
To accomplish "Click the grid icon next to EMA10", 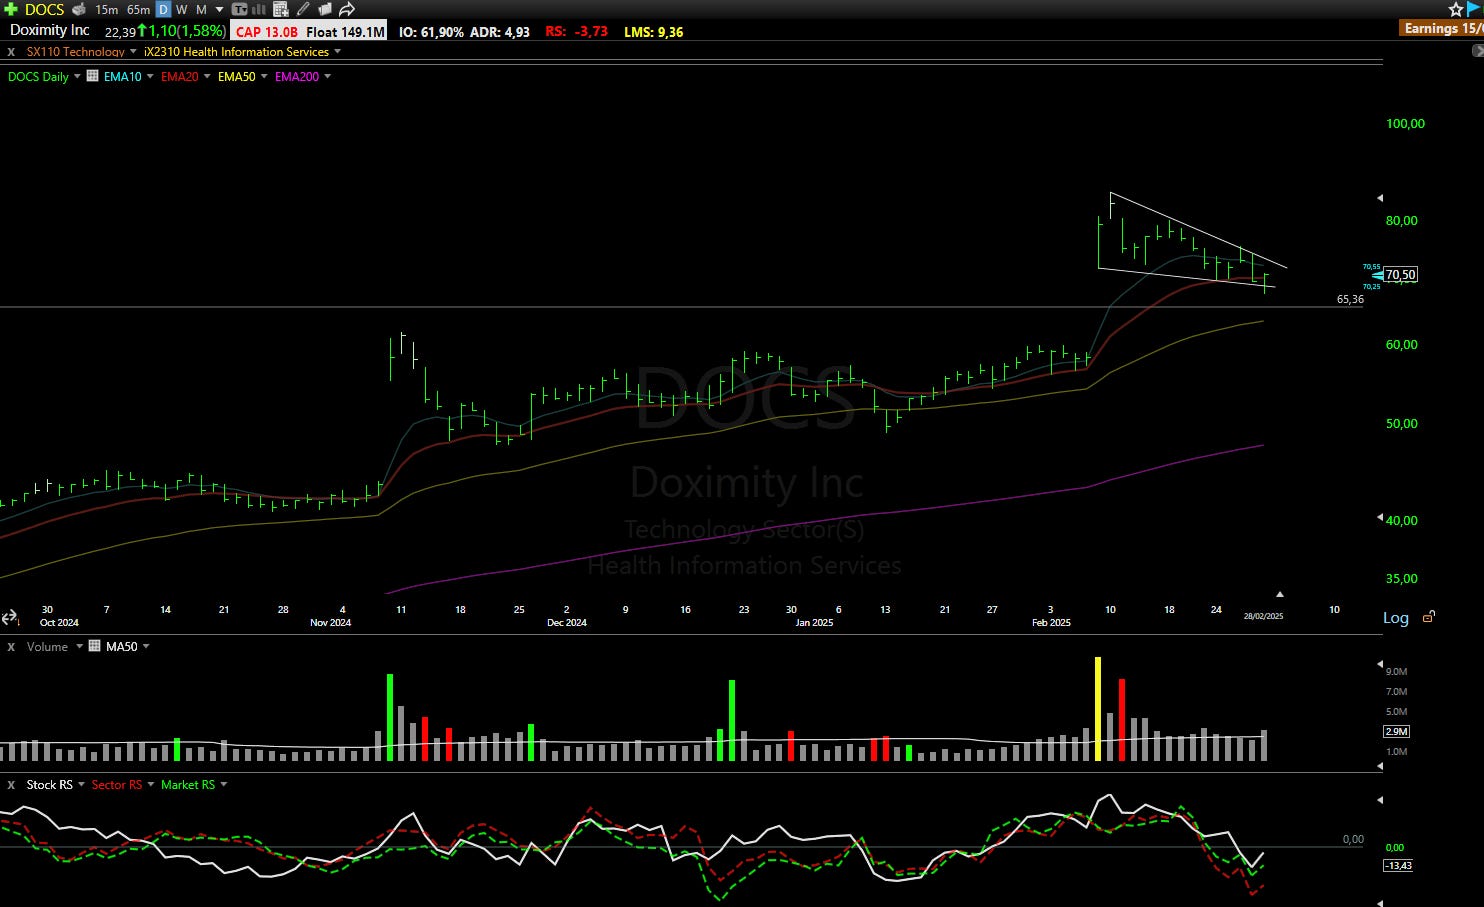I will click(x=93, y=76).
